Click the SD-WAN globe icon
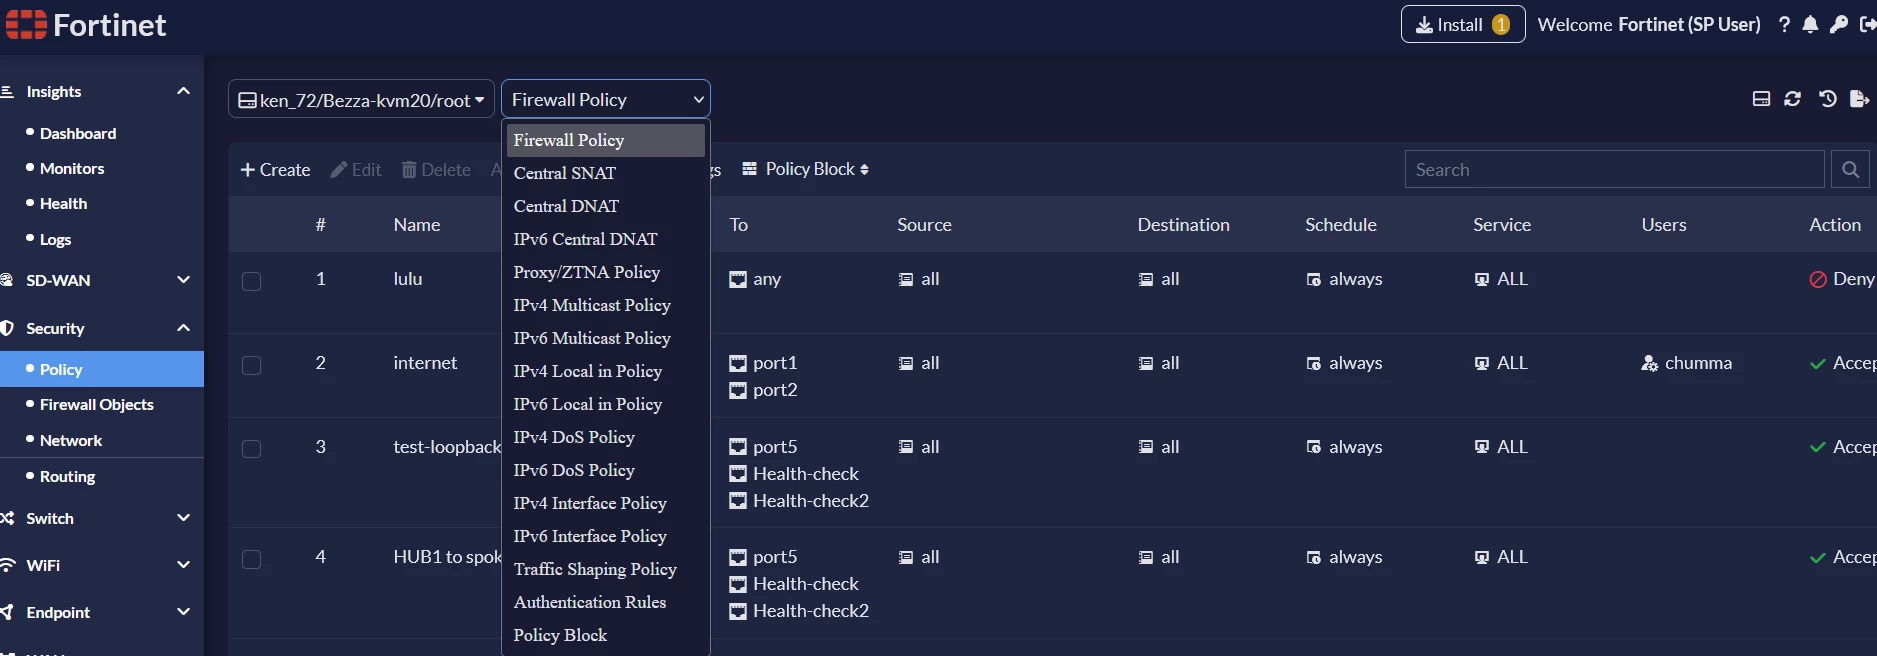This screenshot has width=1877, height=656. point(6,280)
